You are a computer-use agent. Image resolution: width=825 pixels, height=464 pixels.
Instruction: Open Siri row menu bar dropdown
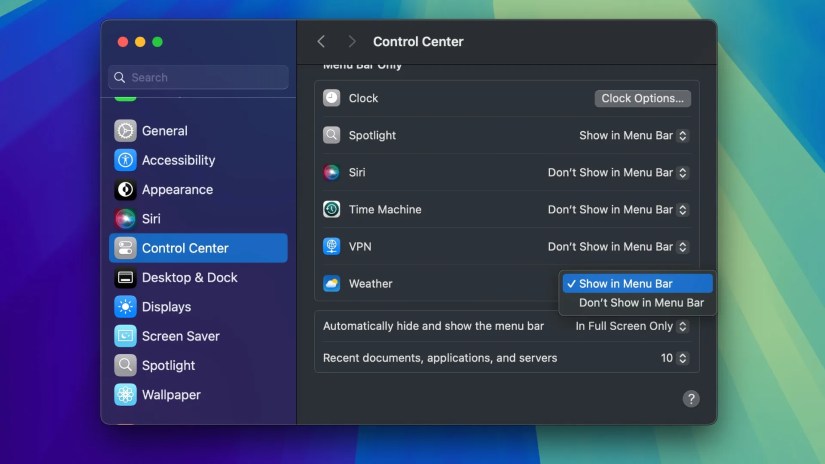tap(618, 173)
